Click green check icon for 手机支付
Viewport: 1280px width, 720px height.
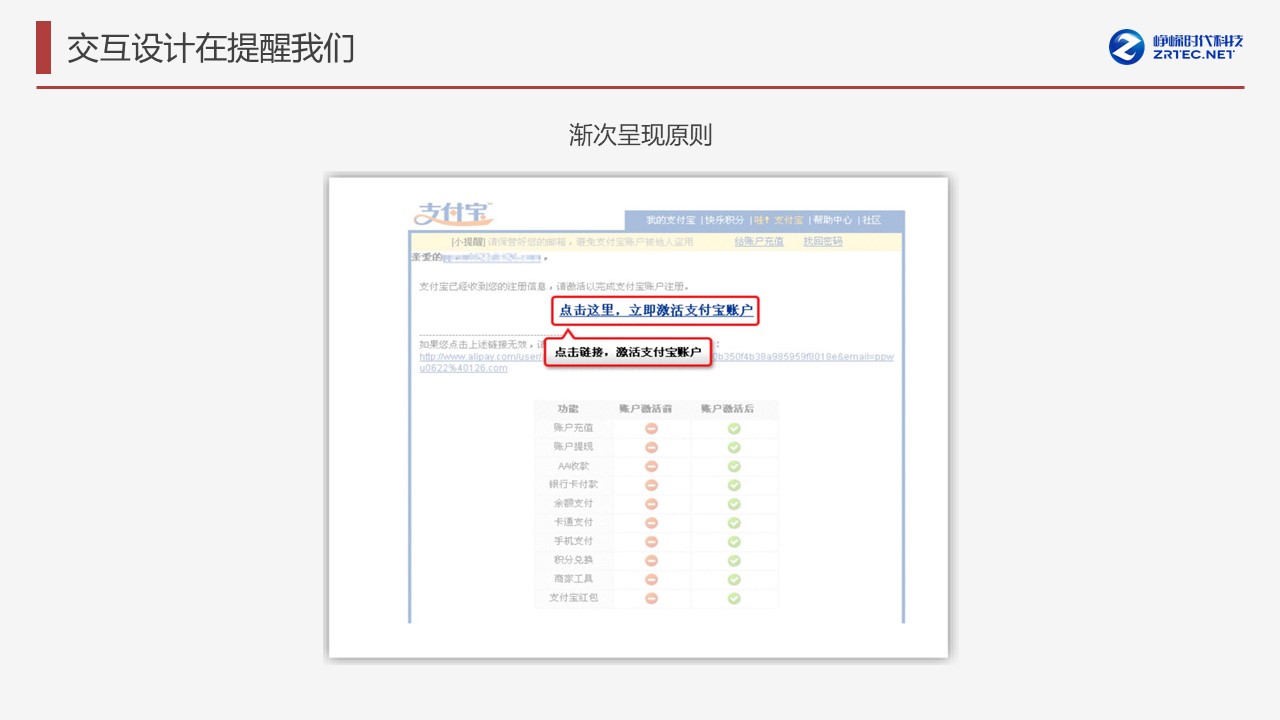click(x=734, y=541)
